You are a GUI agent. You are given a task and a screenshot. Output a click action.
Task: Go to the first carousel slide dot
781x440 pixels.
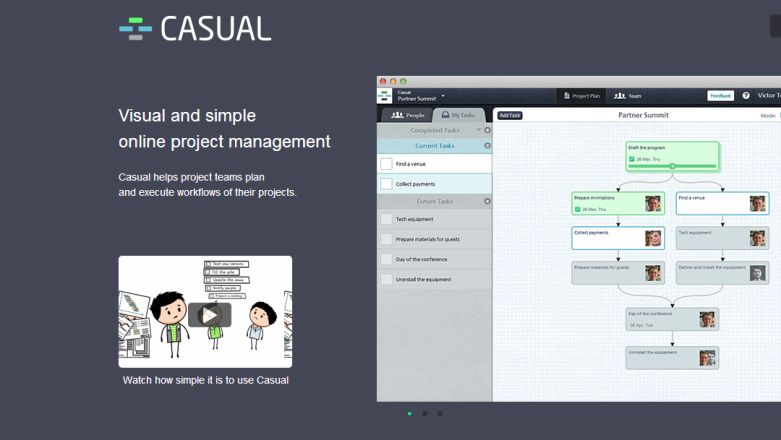tap(409, 414)
